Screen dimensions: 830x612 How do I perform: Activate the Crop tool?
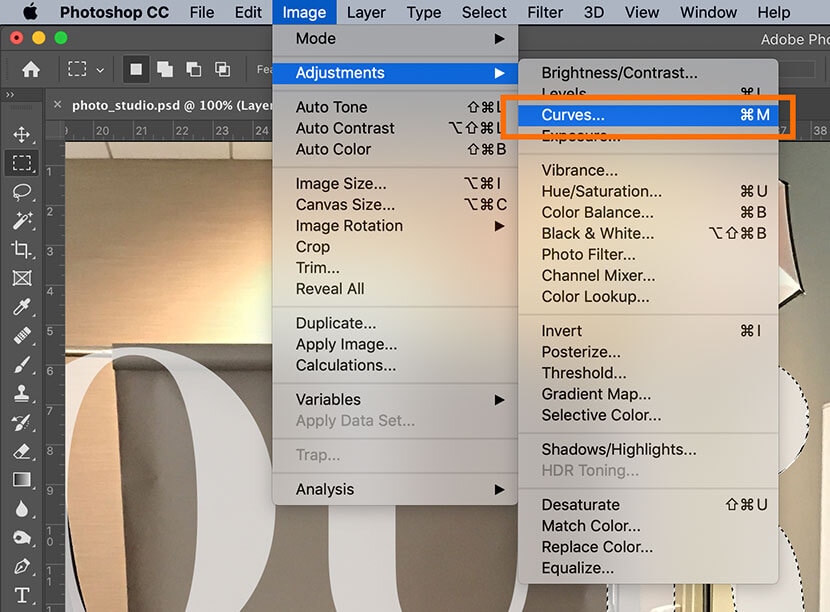click(x=21, y=249)
